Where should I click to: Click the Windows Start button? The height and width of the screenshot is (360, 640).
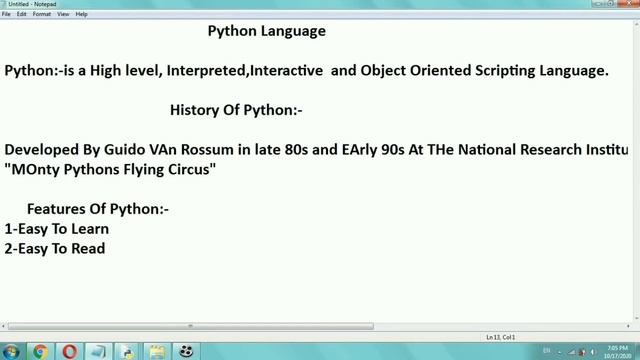pos(11,351)
